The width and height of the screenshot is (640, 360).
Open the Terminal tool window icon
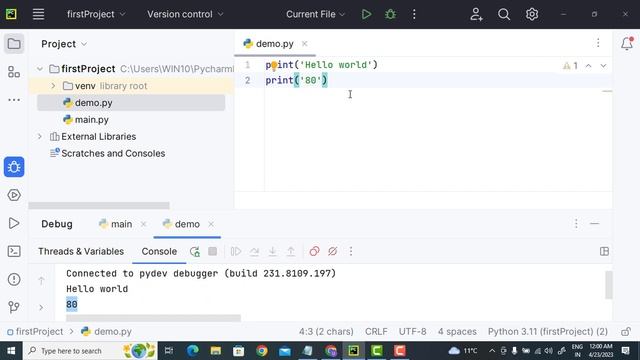14,251
